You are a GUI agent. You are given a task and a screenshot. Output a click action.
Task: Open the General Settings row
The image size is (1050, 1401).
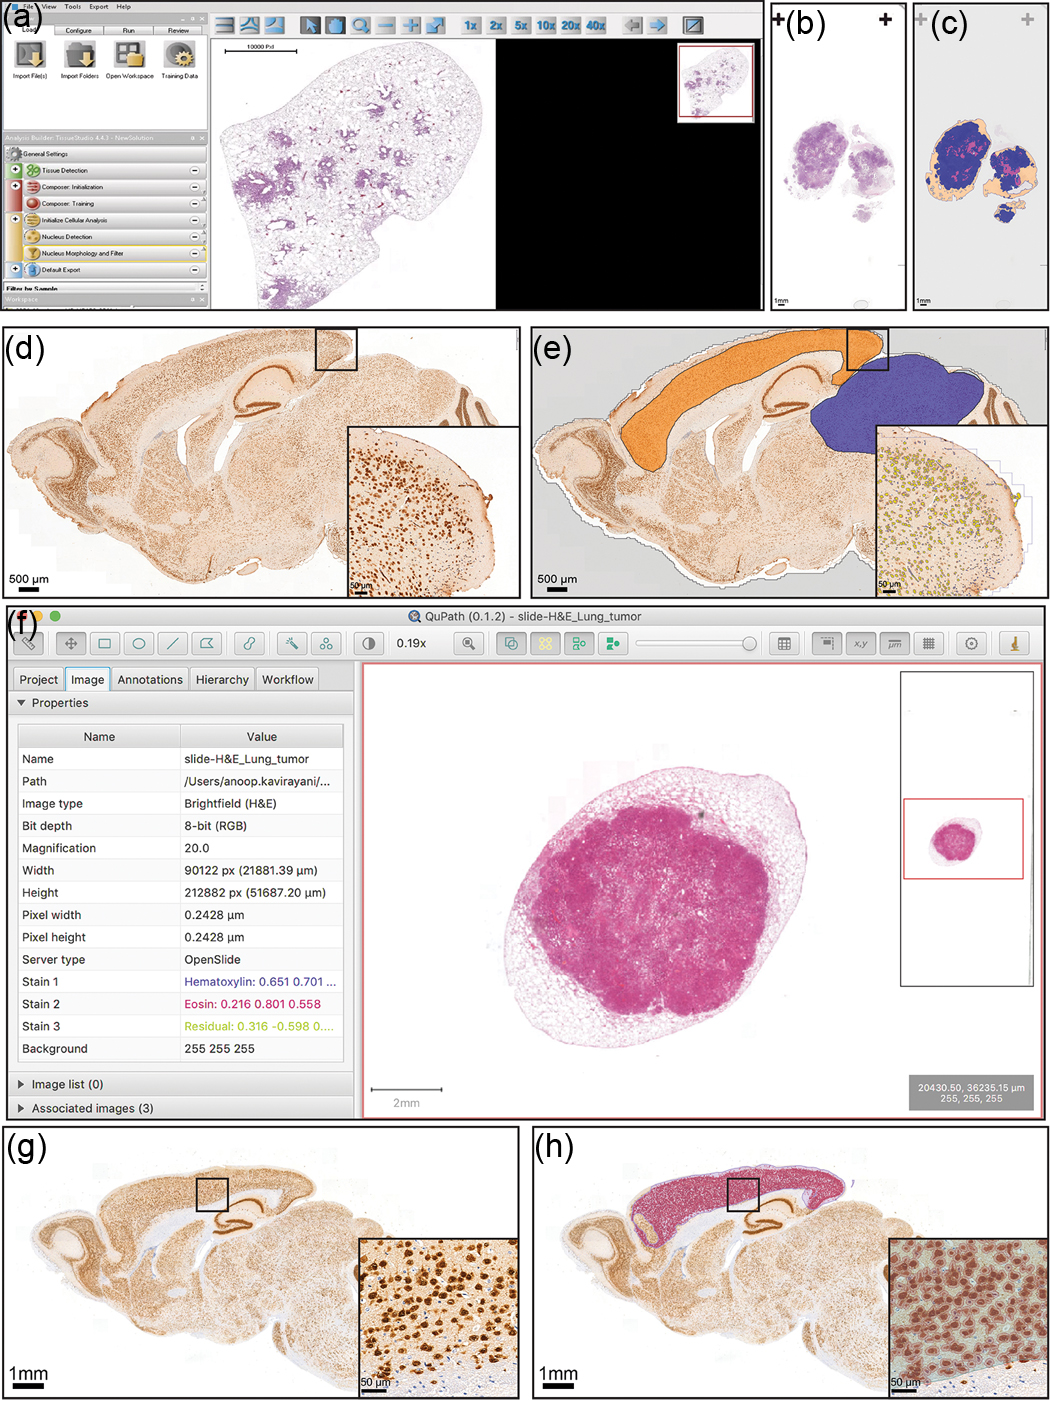coord(105,154)
